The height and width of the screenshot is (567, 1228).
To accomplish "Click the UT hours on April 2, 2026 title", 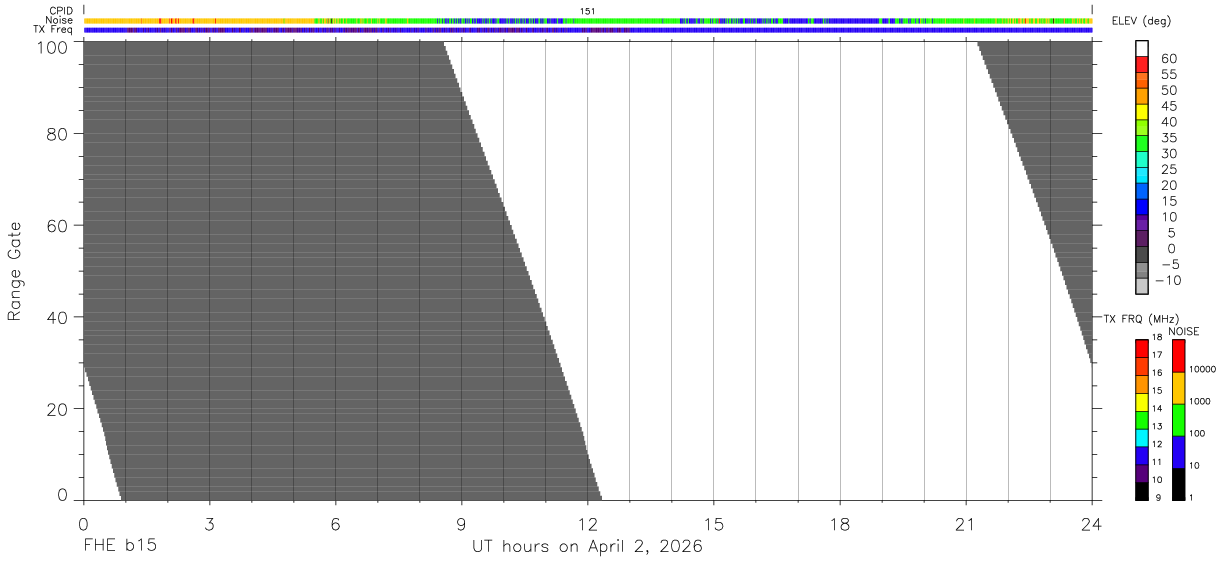I will click(x=587, y=547).
